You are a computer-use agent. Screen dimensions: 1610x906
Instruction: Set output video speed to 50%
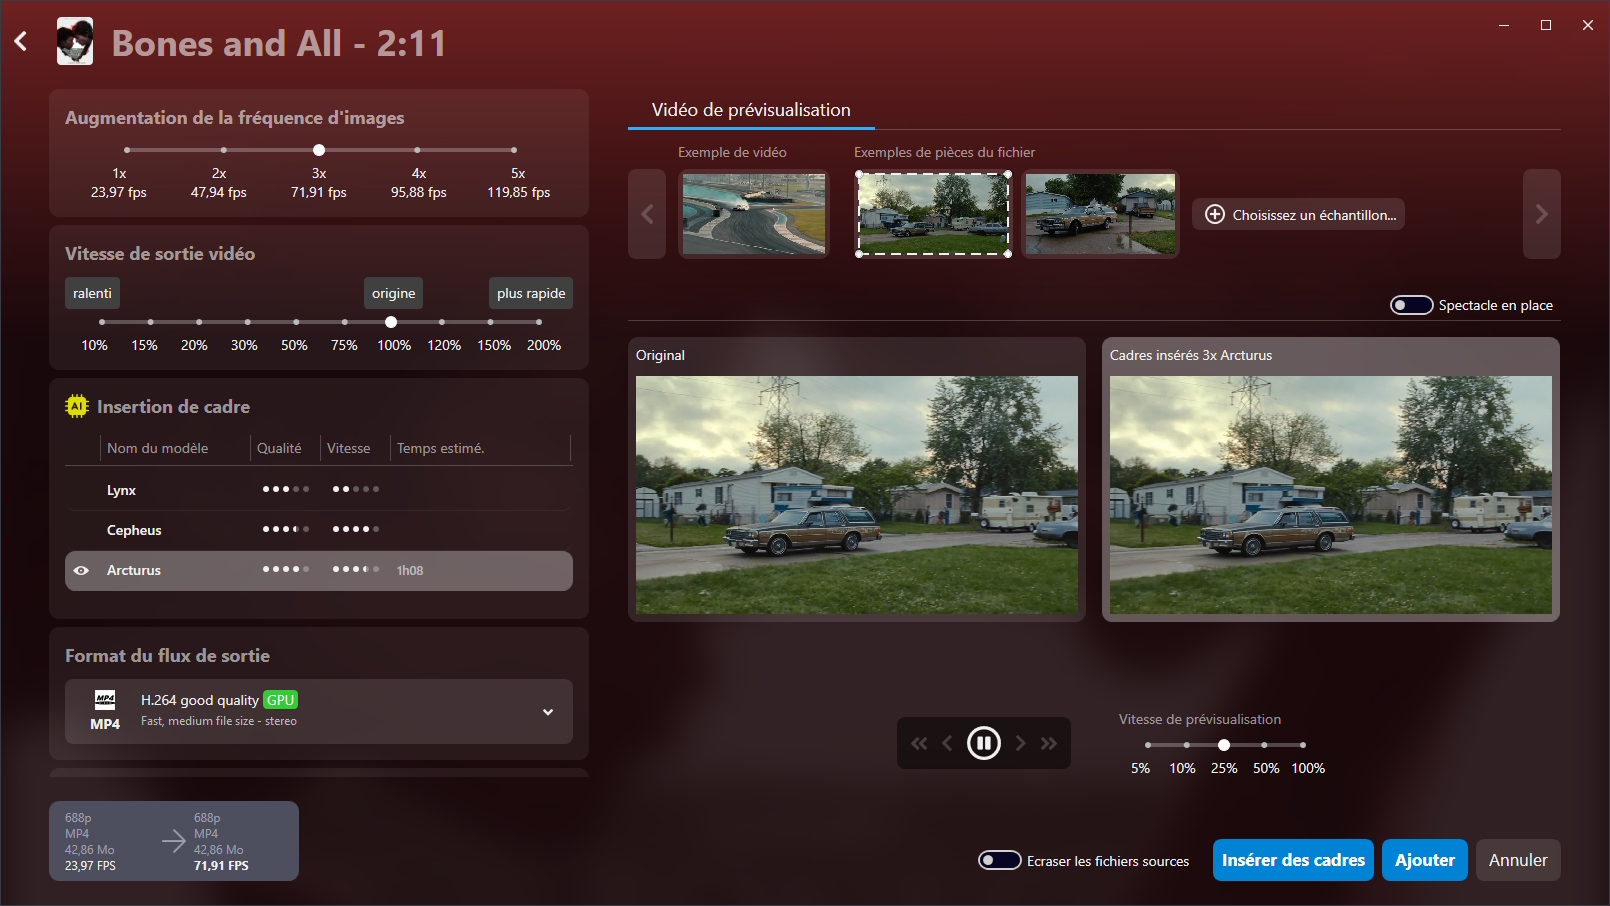pyautogui.click(x=296, y=322)
